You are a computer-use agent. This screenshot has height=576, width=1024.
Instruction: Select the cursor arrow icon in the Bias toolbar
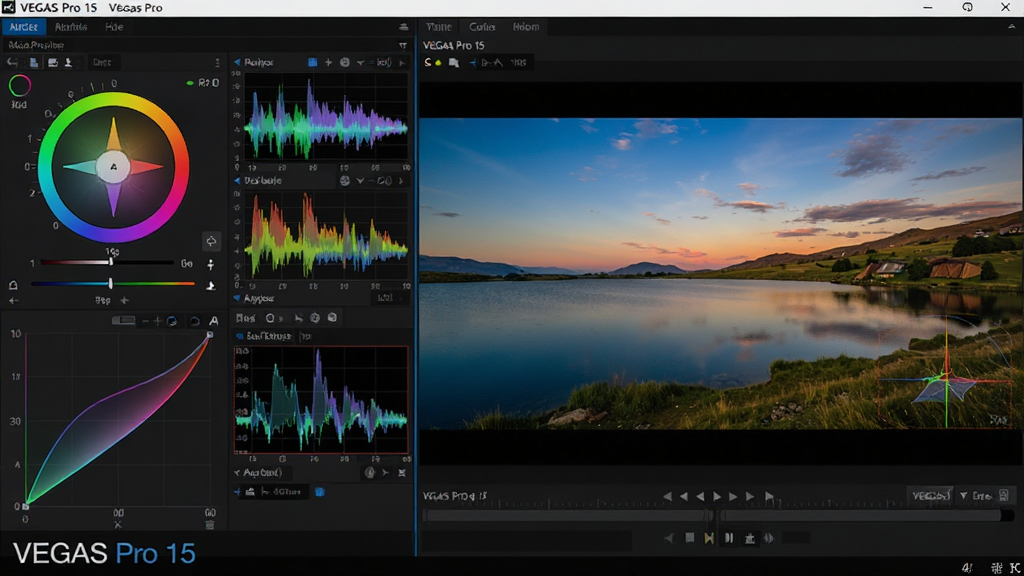[298, 318]
